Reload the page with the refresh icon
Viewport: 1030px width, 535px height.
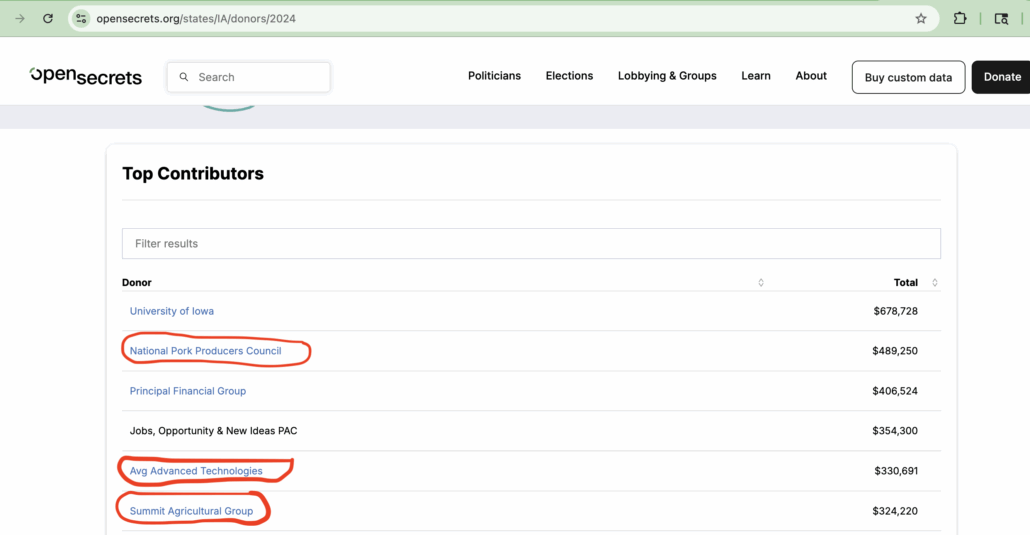[48, 18]
